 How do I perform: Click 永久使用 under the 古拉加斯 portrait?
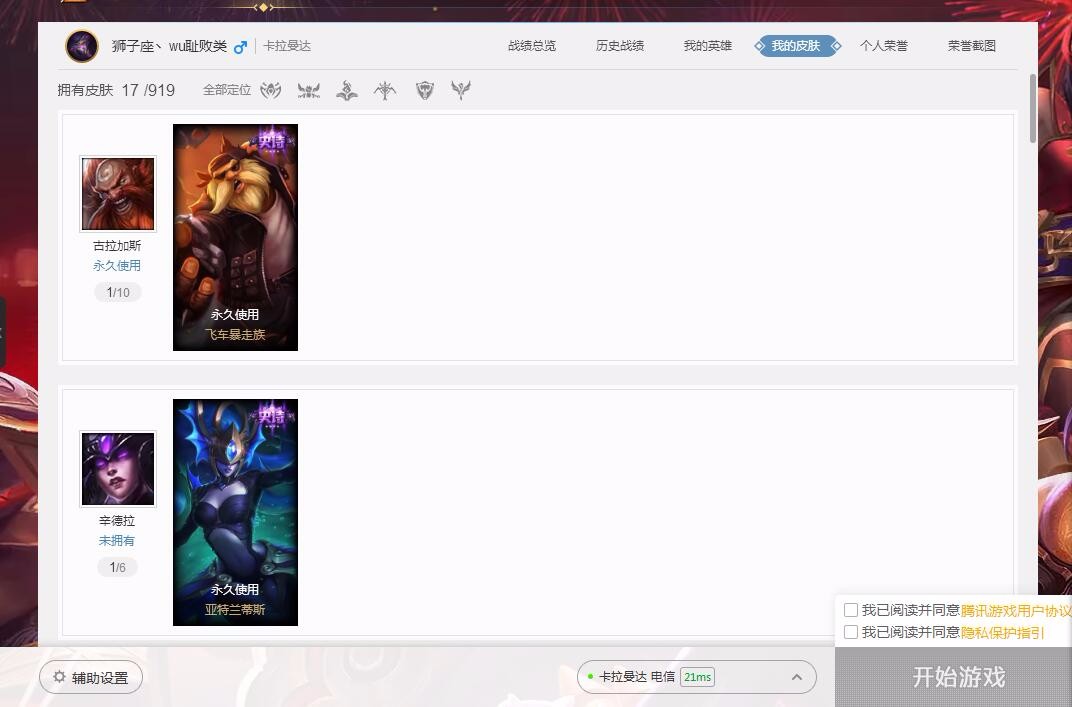tap(117, 266)
